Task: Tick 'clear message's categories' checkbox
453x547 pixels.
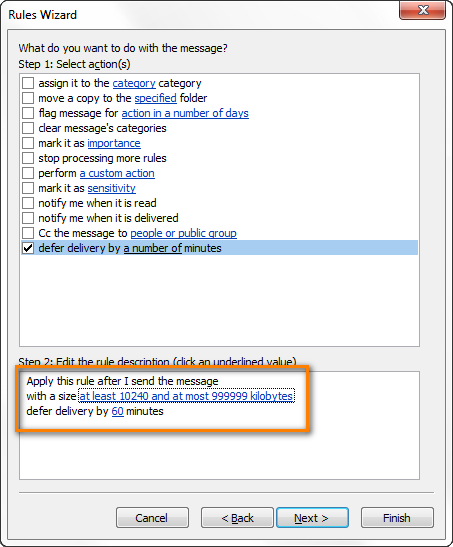Action: [x=28, y=128]
